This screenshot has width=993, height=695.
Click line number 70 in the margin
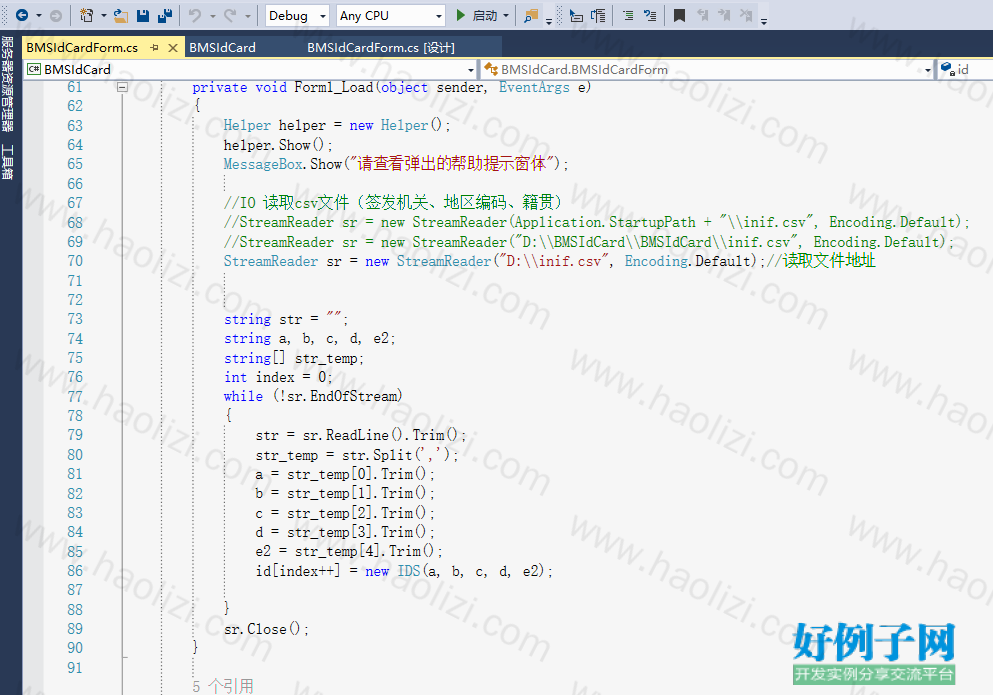(x=75, y=261)
